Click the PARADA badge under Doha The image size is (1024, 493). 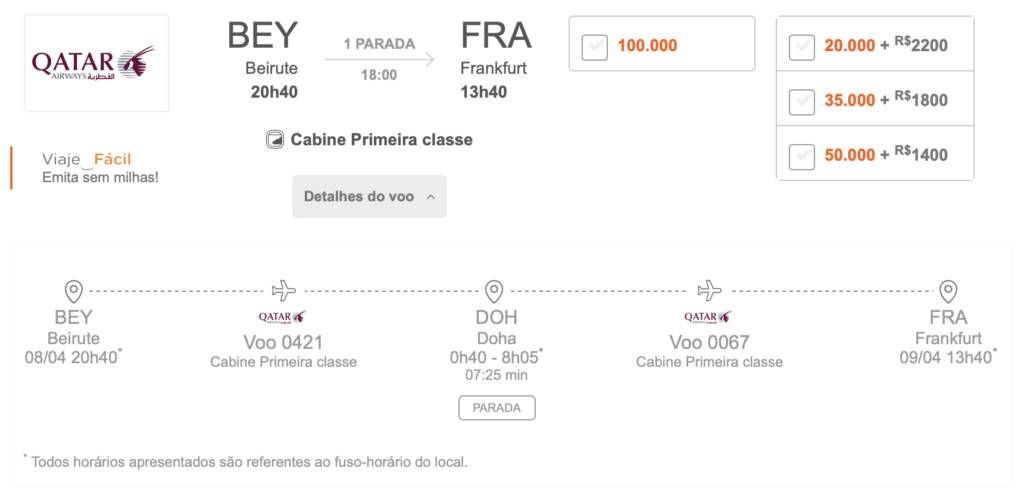[496, 408]
